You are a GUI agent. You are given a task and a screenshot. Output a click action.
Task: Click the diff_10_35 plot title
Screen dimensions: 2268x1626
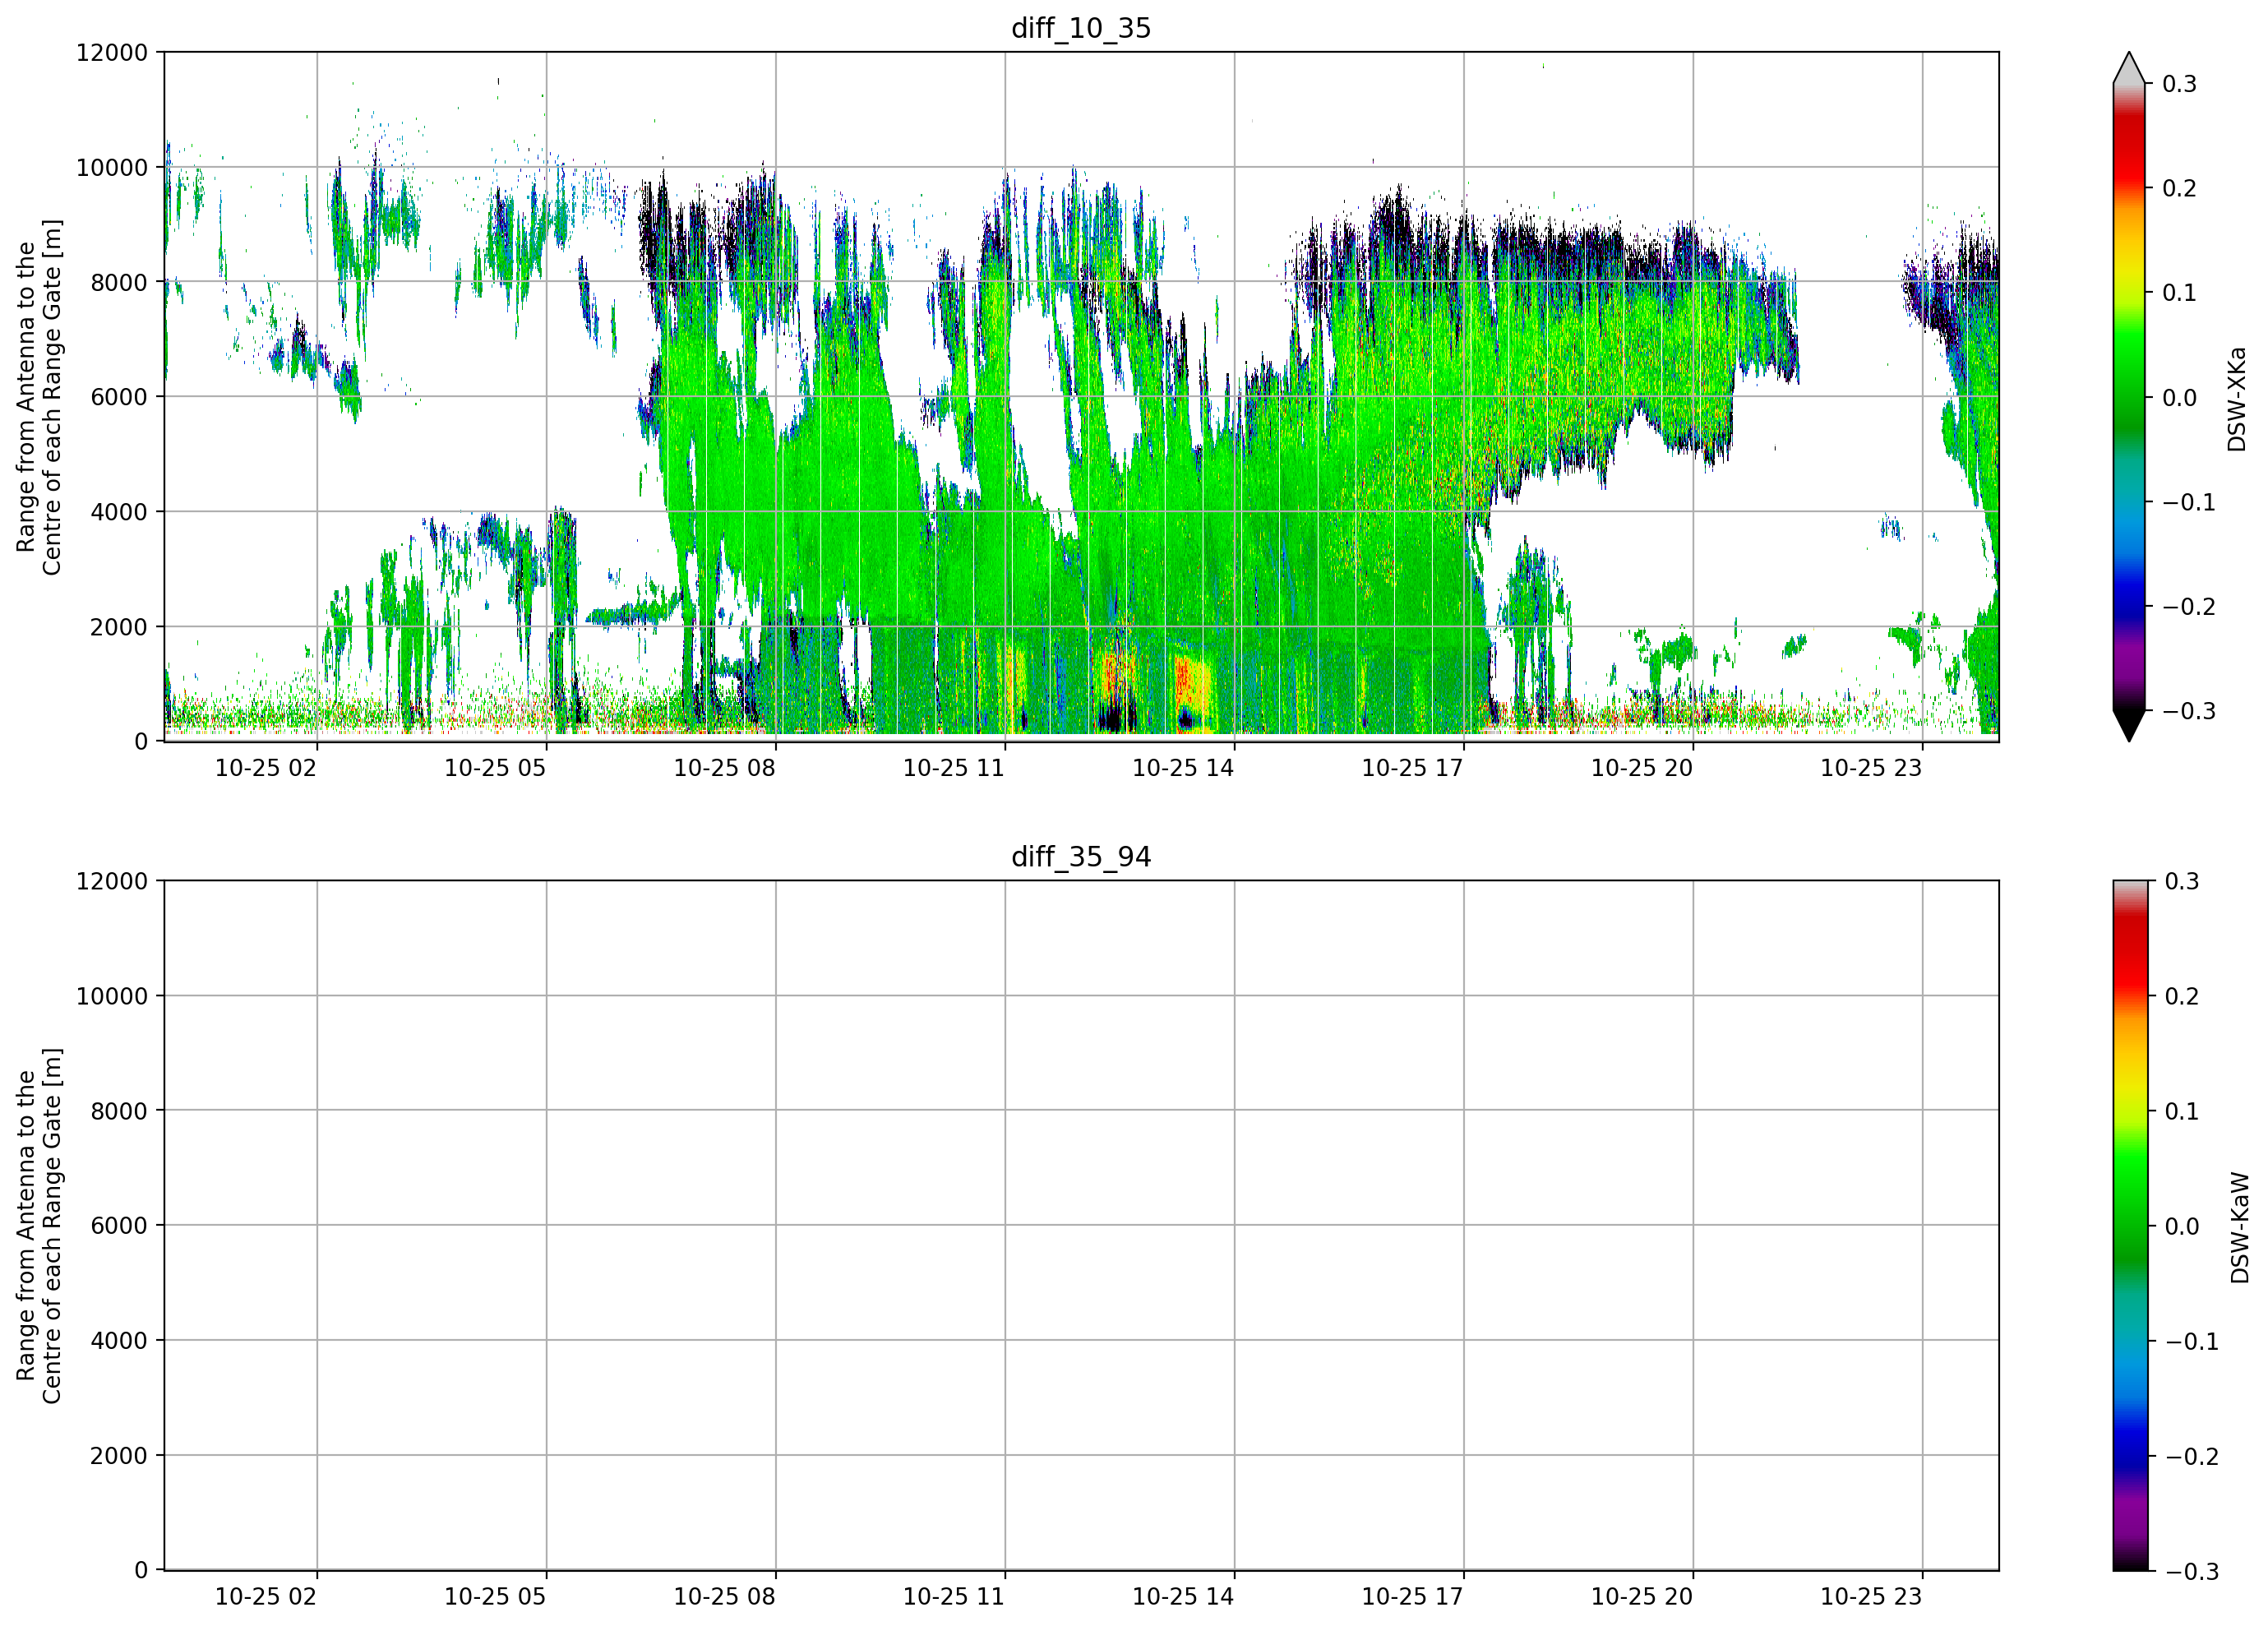point(1081,28)
